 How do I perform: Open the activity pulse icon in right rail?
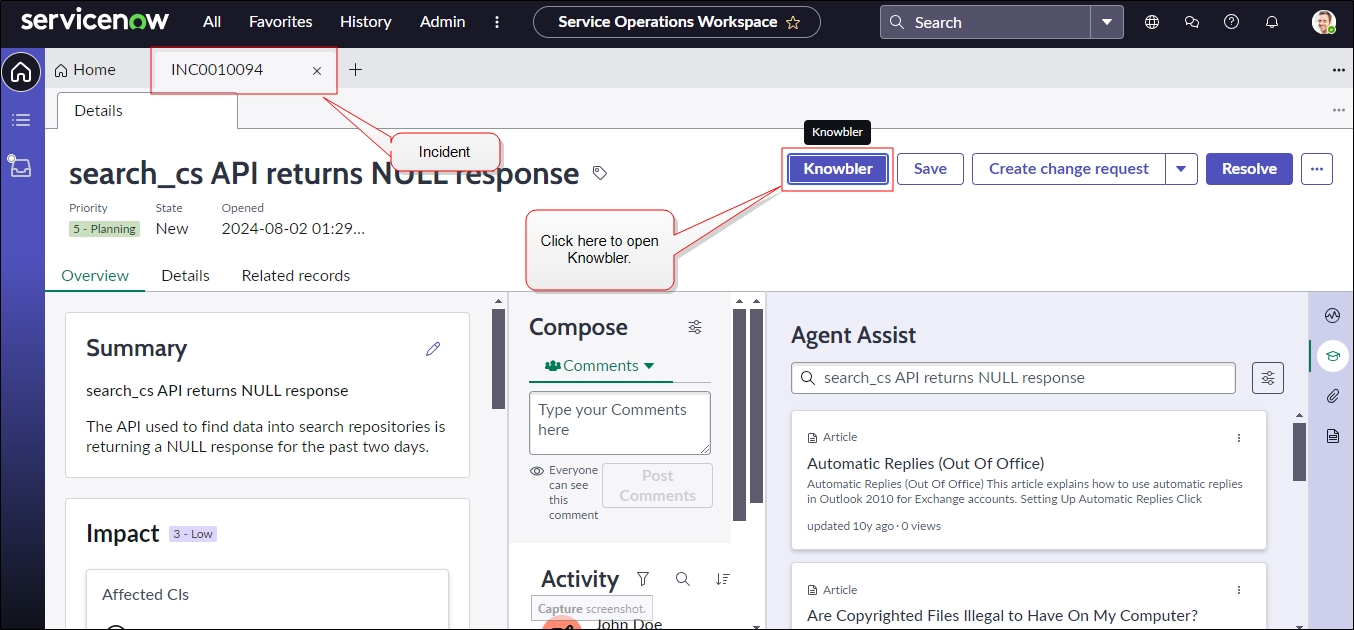tap(1332, 316)
